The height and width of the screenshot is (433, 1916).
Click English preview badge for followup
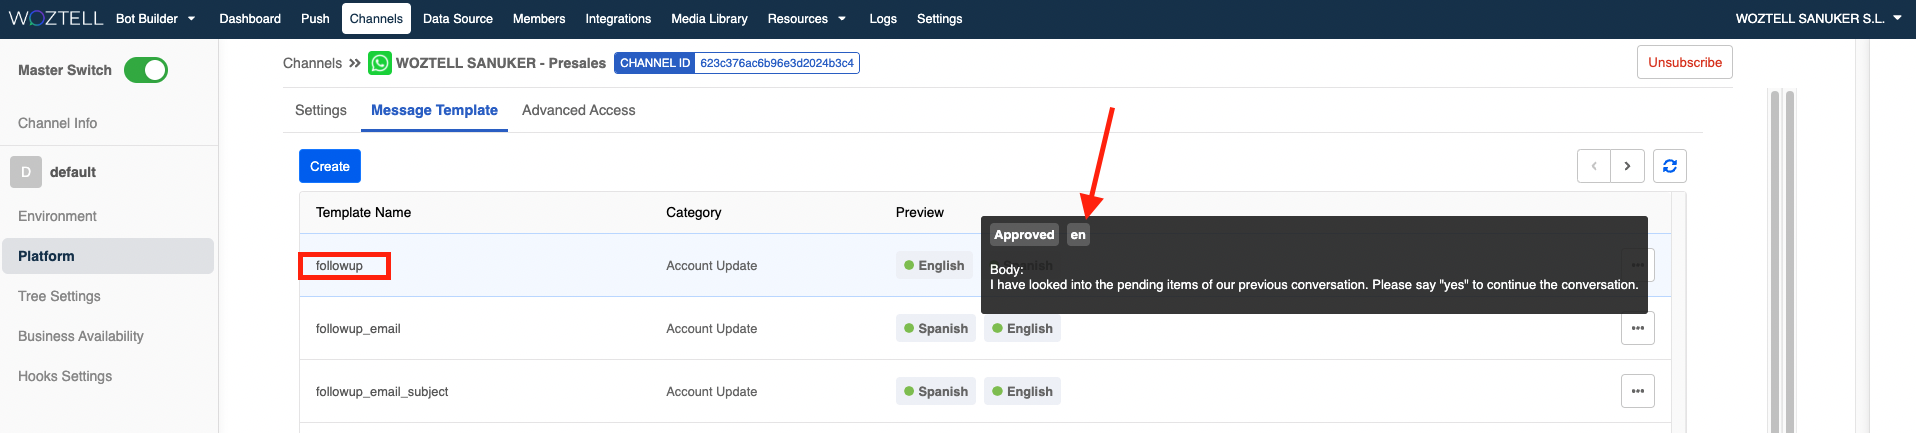934,265
